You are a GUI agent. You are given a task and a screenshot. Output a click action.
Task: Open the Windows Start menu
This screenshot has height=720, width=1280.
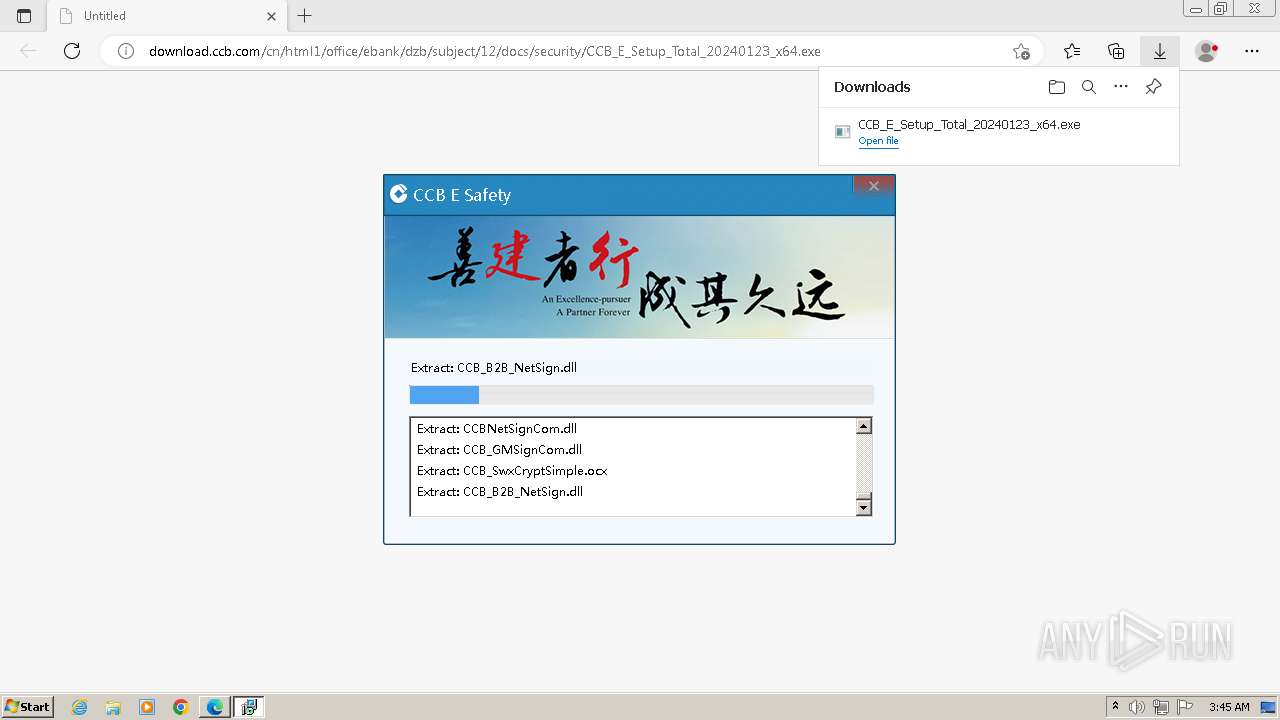click(x=27, y=706)
